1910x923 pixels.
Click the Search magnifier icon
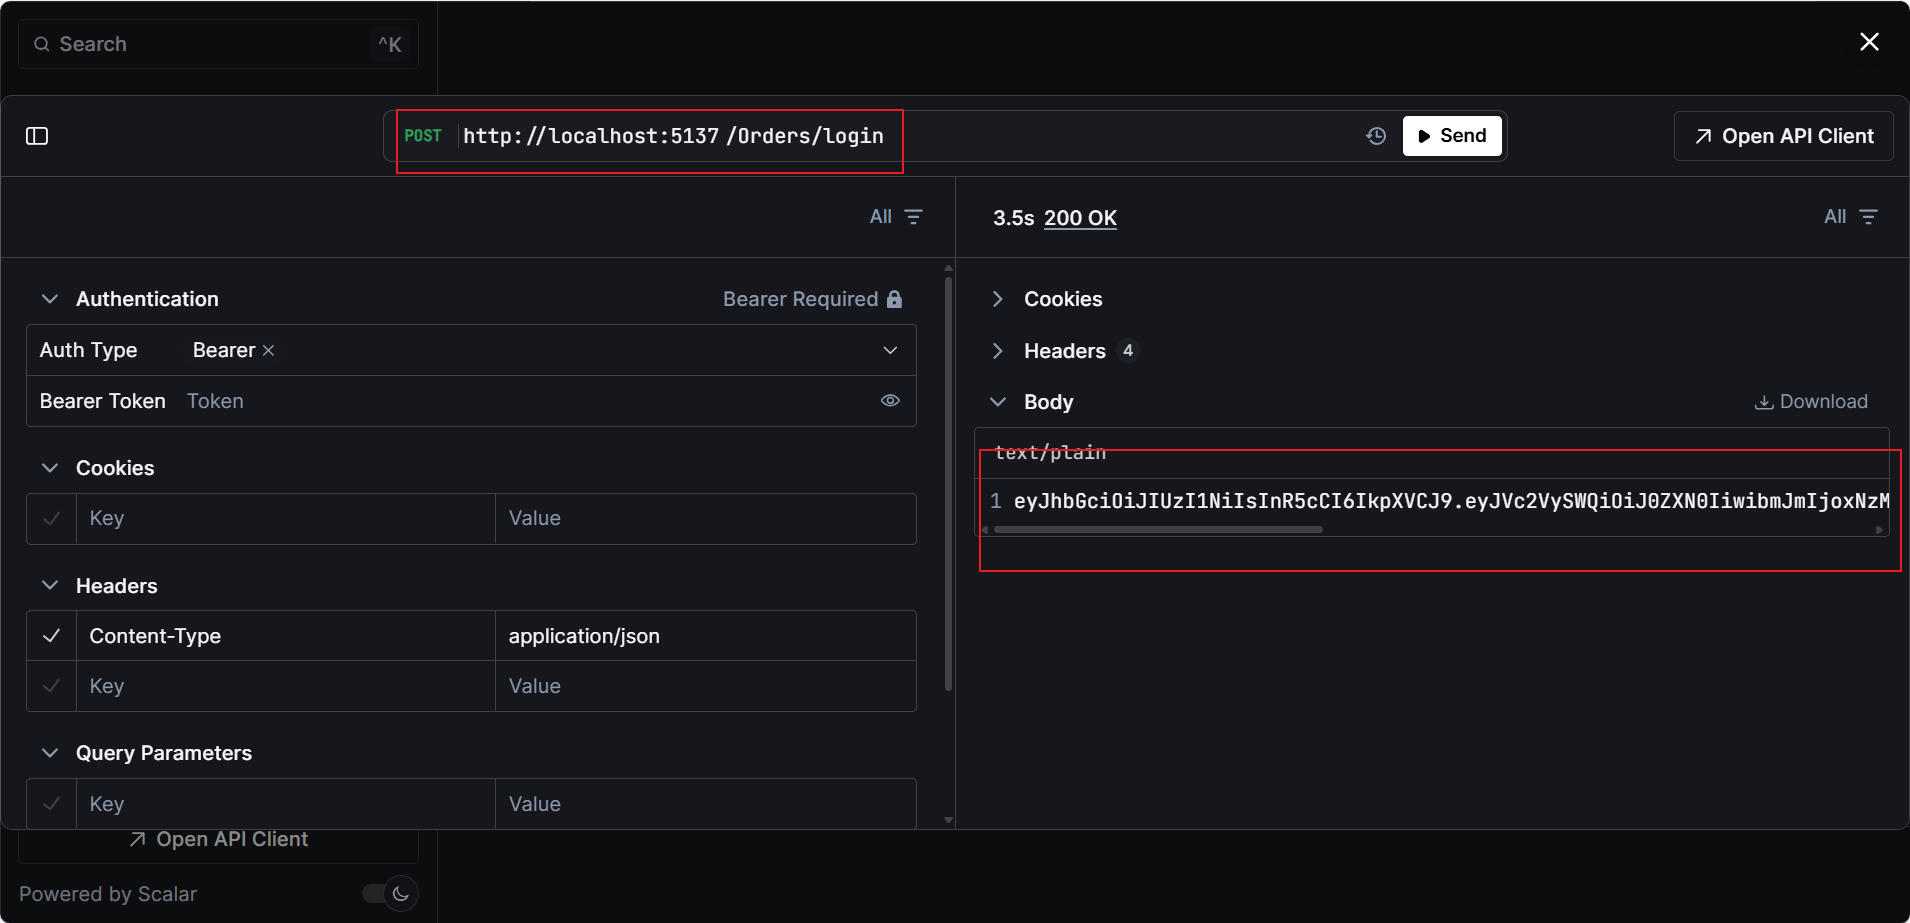pos(42,44)
